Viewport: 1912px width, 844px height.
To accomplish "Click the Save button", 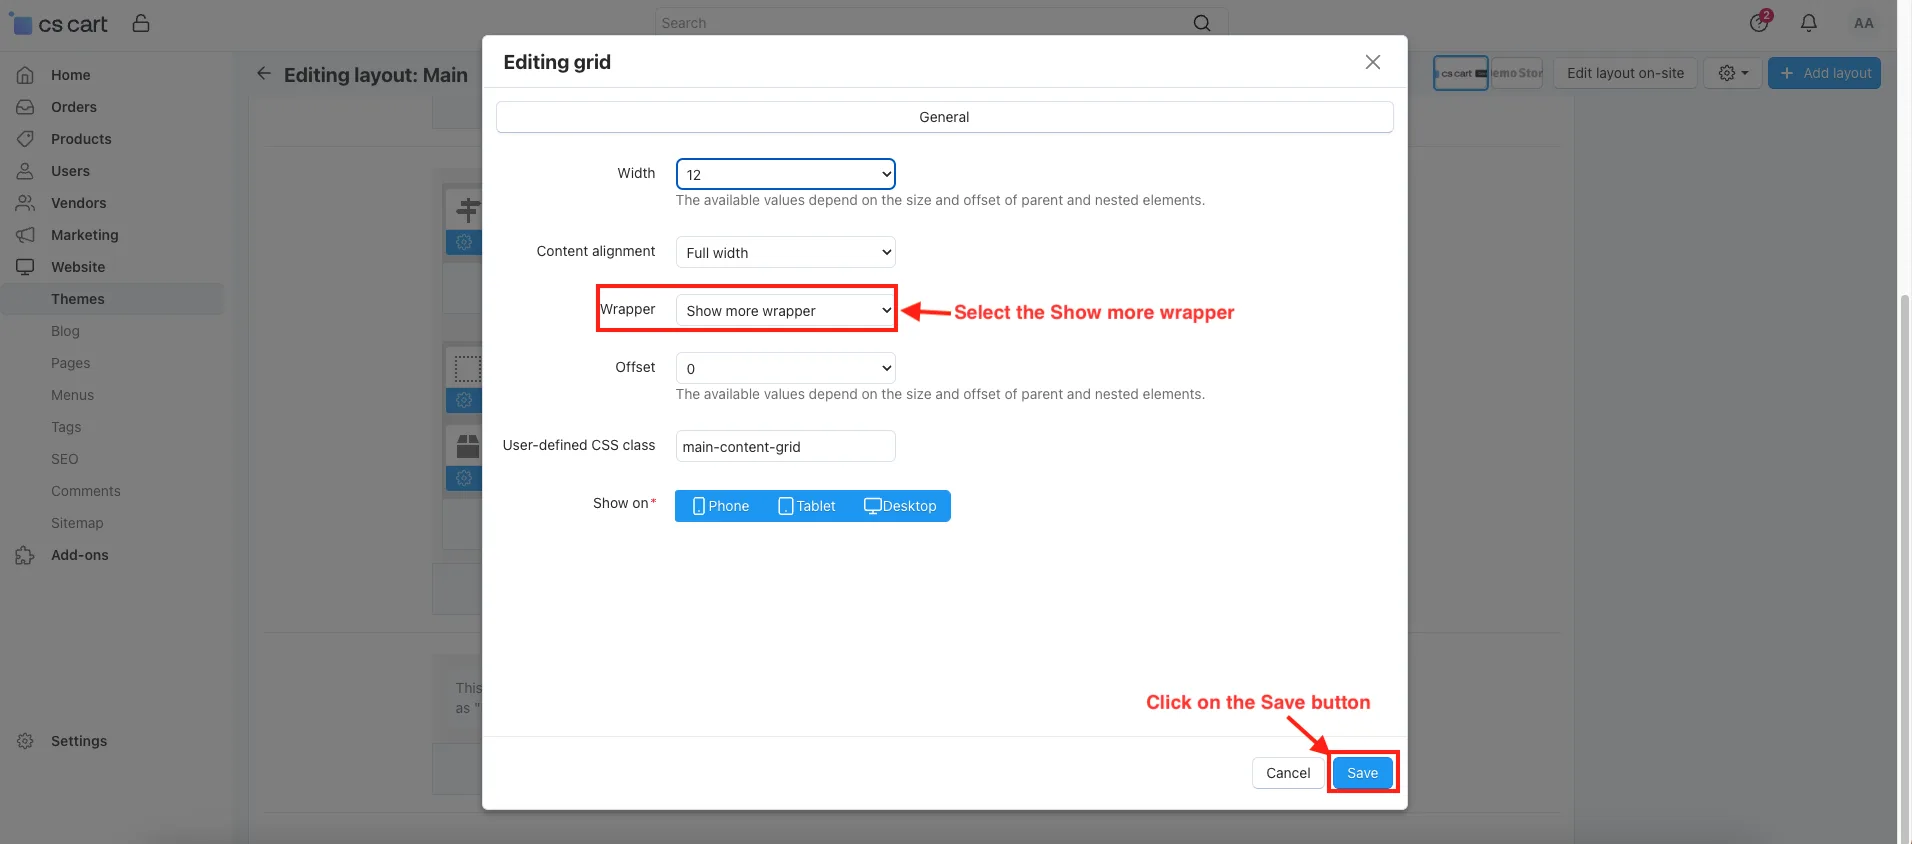I will point(1362,773).
